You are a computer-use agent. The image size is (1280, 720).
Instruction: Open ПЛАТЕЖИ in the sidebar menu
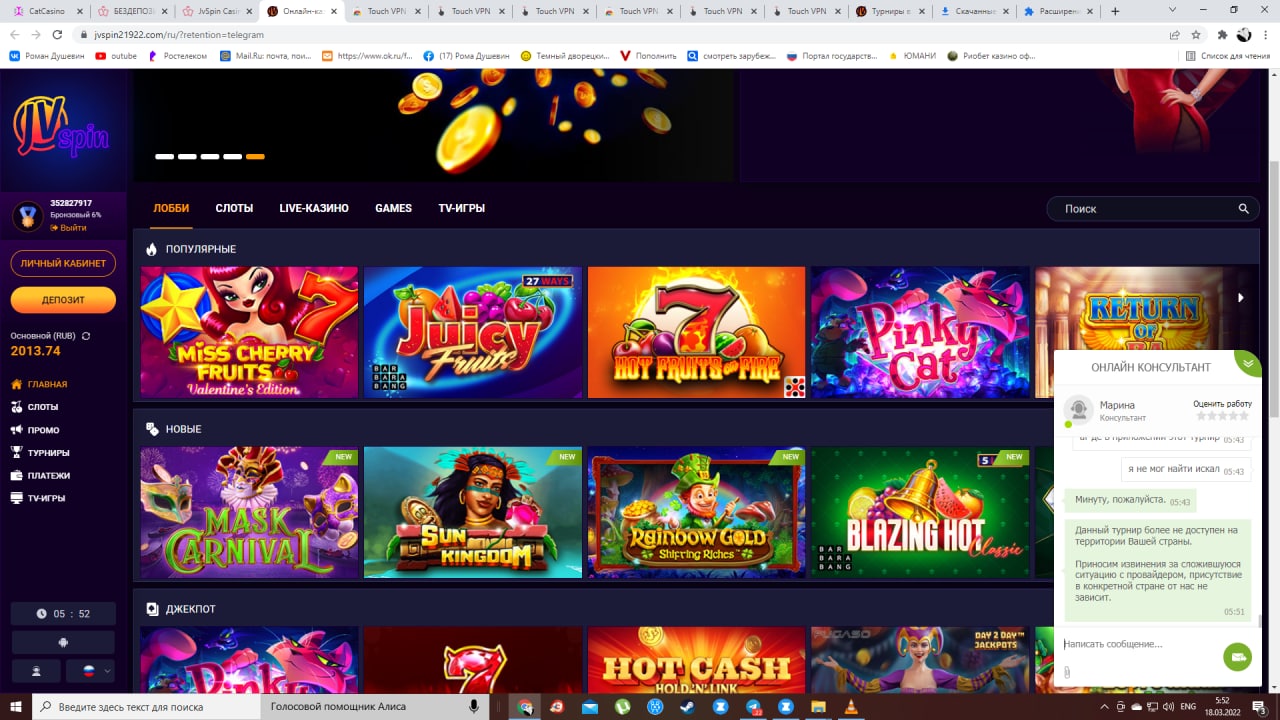point(40,476)
